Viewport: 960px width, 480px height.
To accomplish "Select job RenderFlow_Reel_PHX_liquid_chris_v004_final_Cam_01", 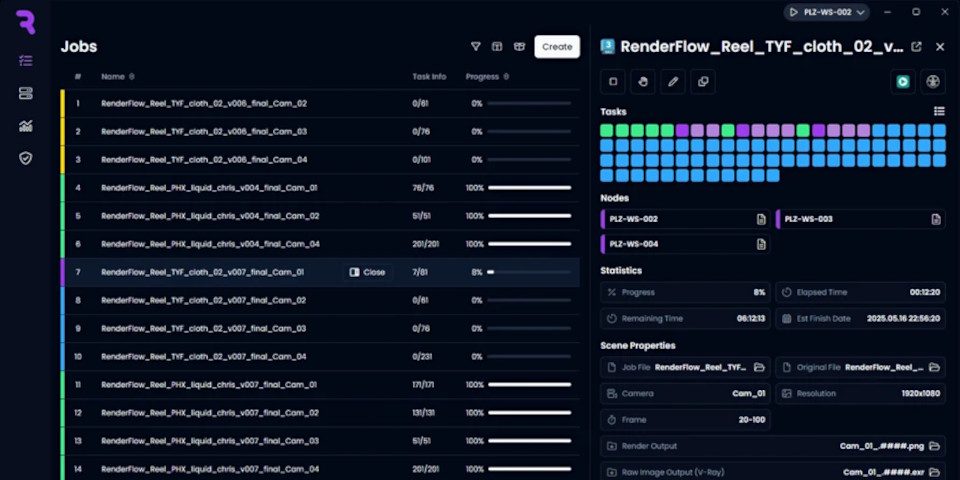I will coord(209,188).
